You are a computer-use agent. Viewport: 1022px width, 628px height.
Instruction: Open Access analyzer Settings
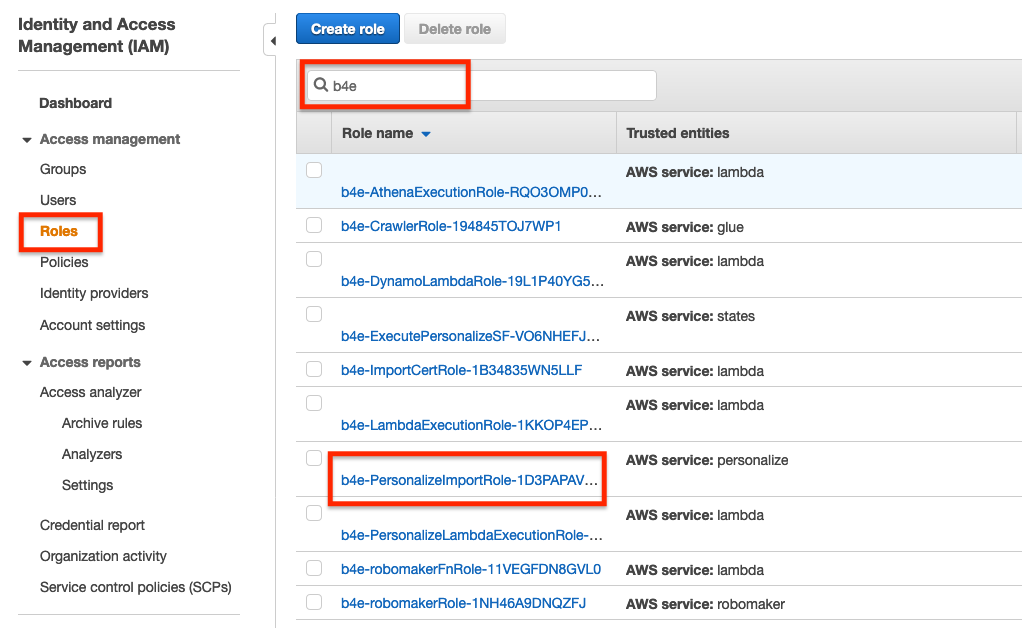pyautogui.click(x=87, y=485)
